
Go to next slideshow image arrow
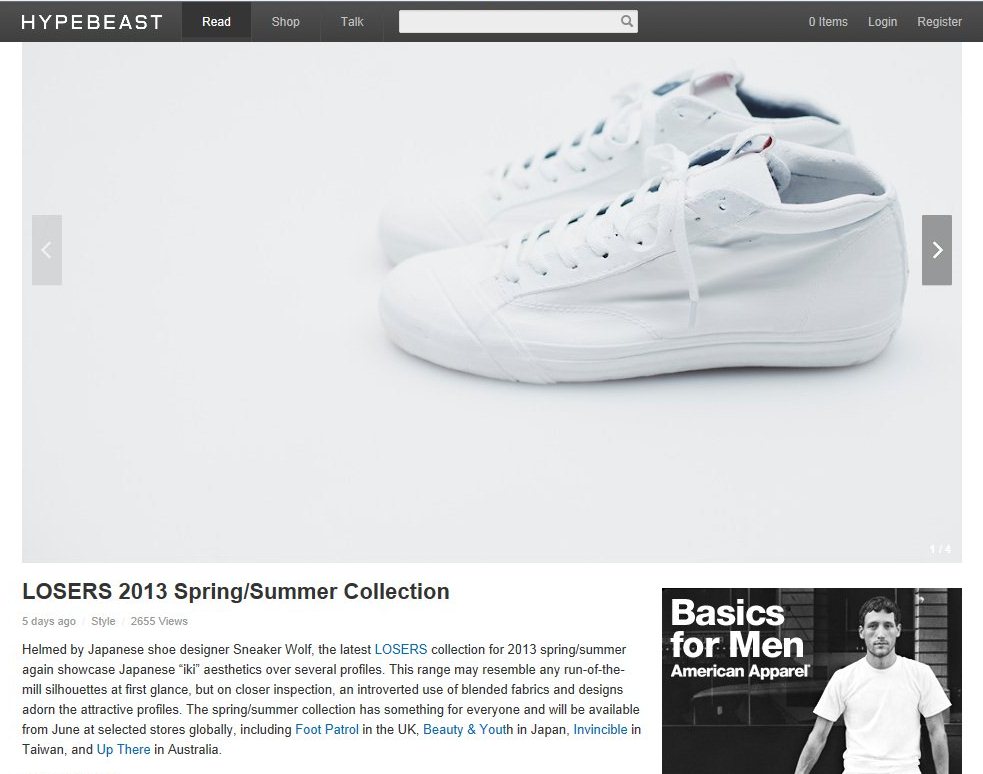pyautogui.click(x=937, y=250)
